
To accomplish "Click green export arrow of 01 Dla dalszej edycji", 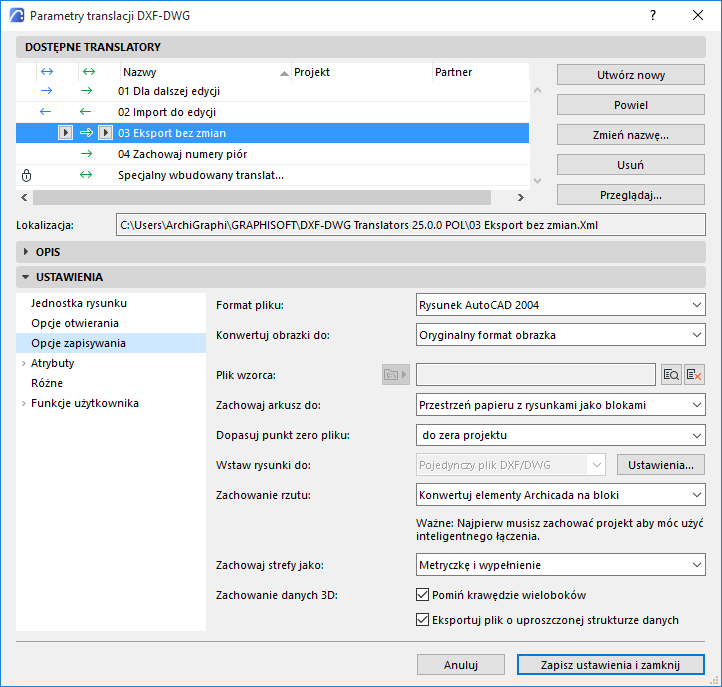I will 87,91.
